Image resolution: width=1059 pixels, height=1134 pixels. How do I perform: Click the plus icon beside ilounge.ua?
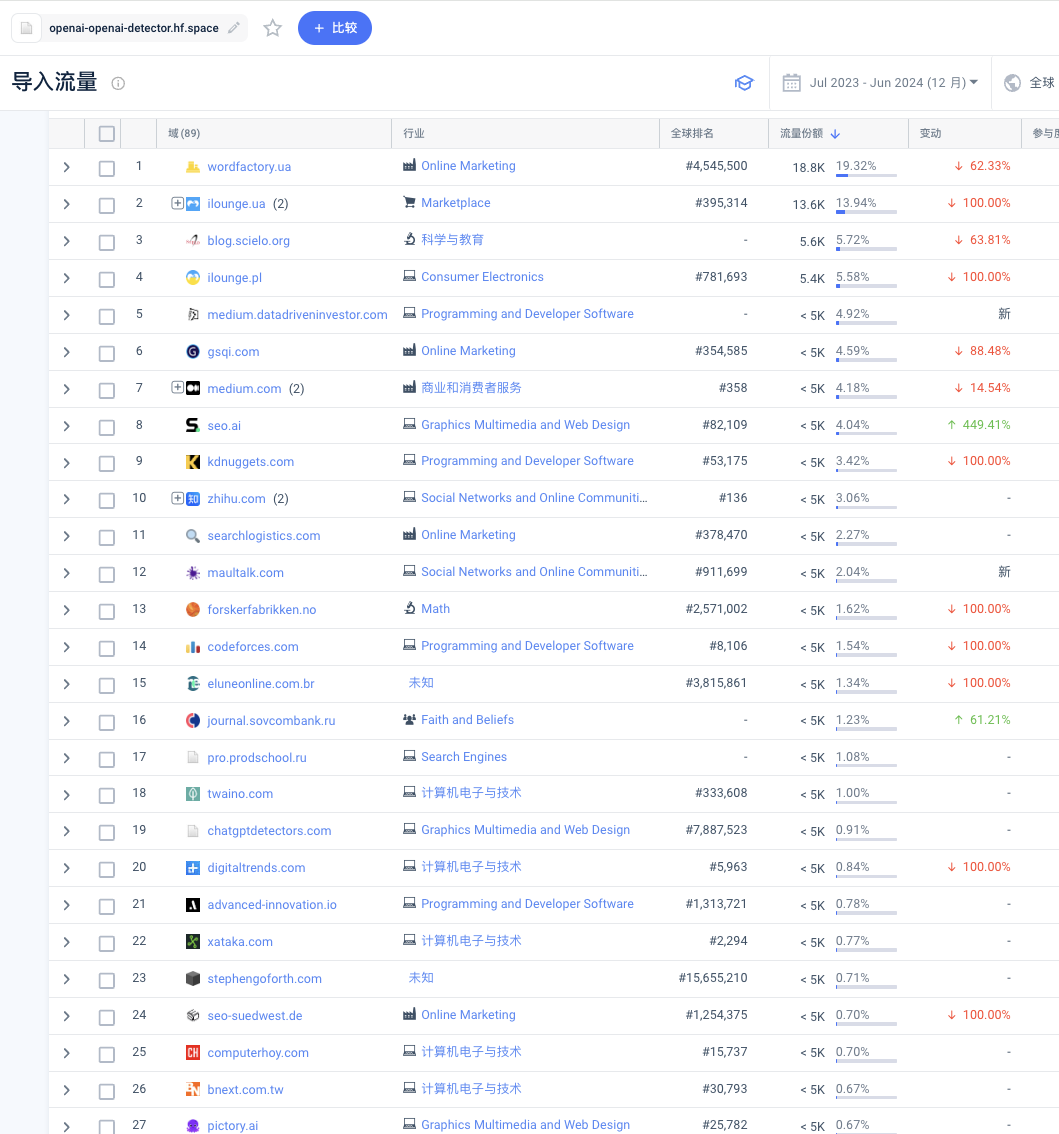point(177,203)
